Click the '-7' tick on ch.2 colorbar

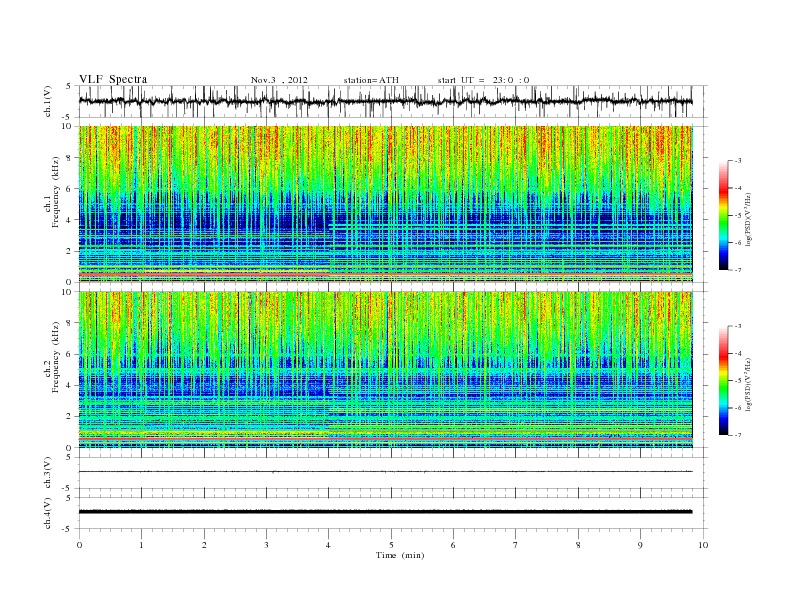click(x=738, y=435)
